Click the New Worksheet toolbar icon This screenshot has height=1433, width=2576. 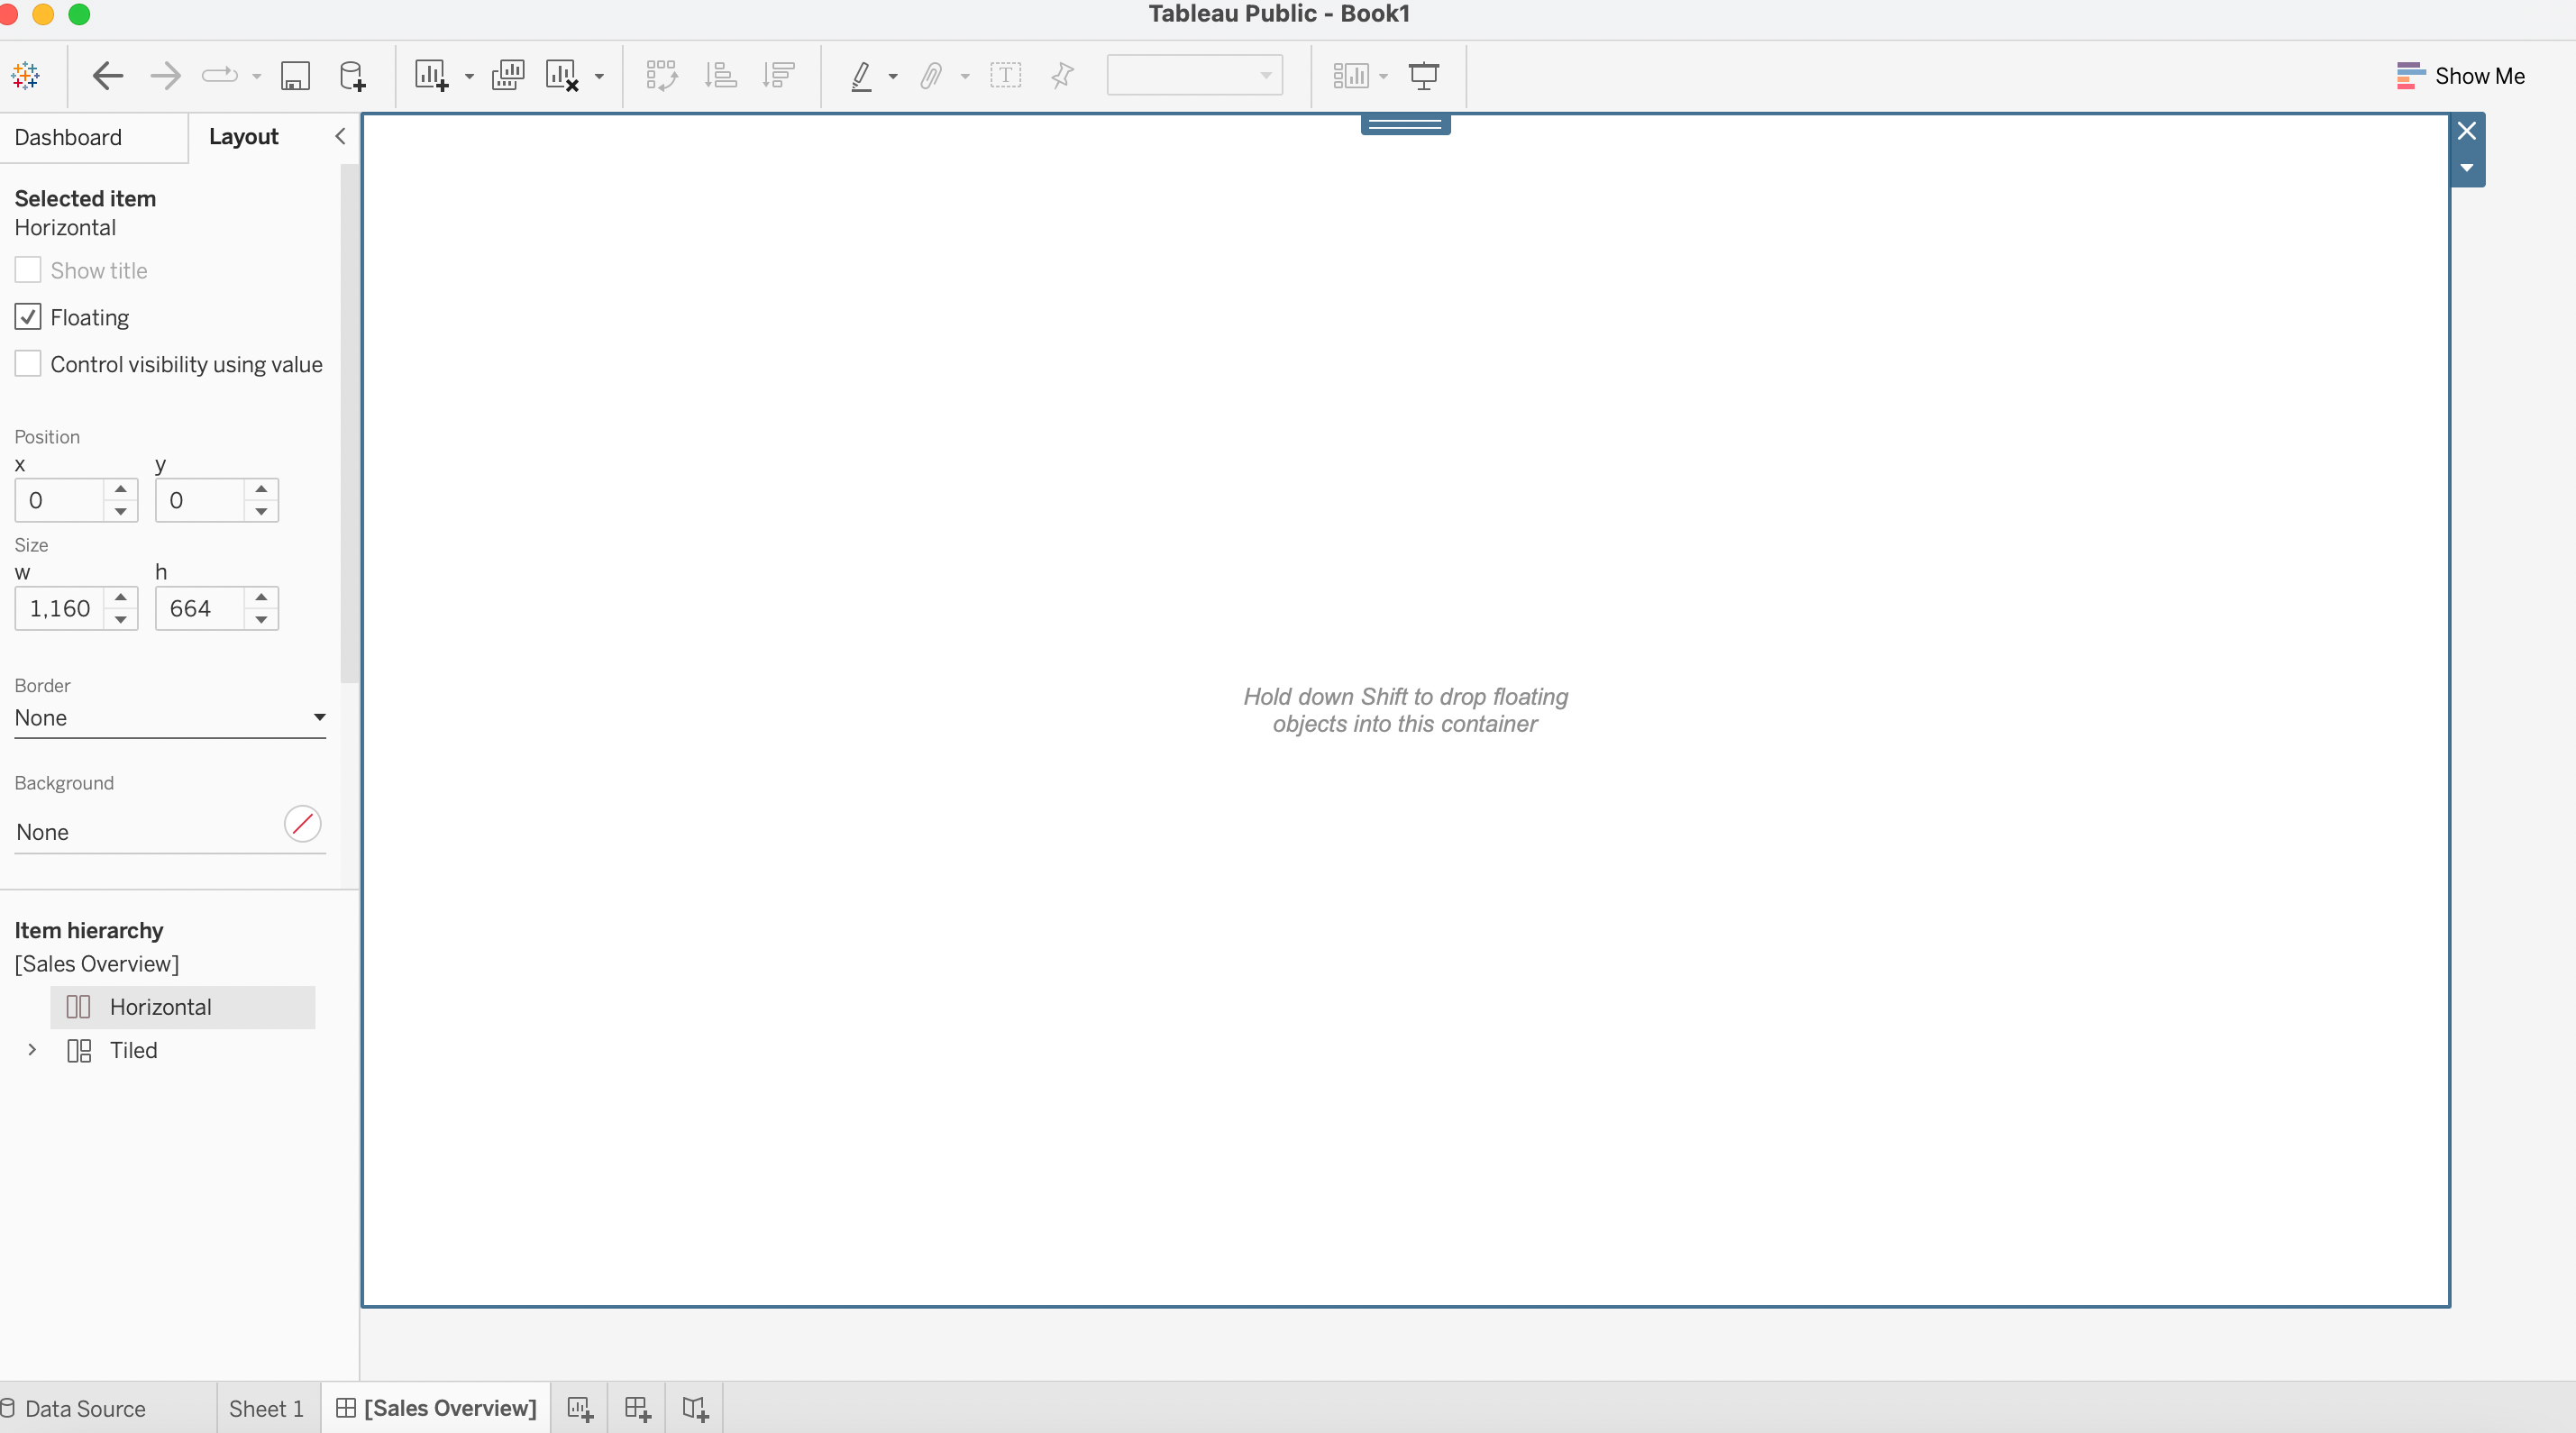pos(431,76)
